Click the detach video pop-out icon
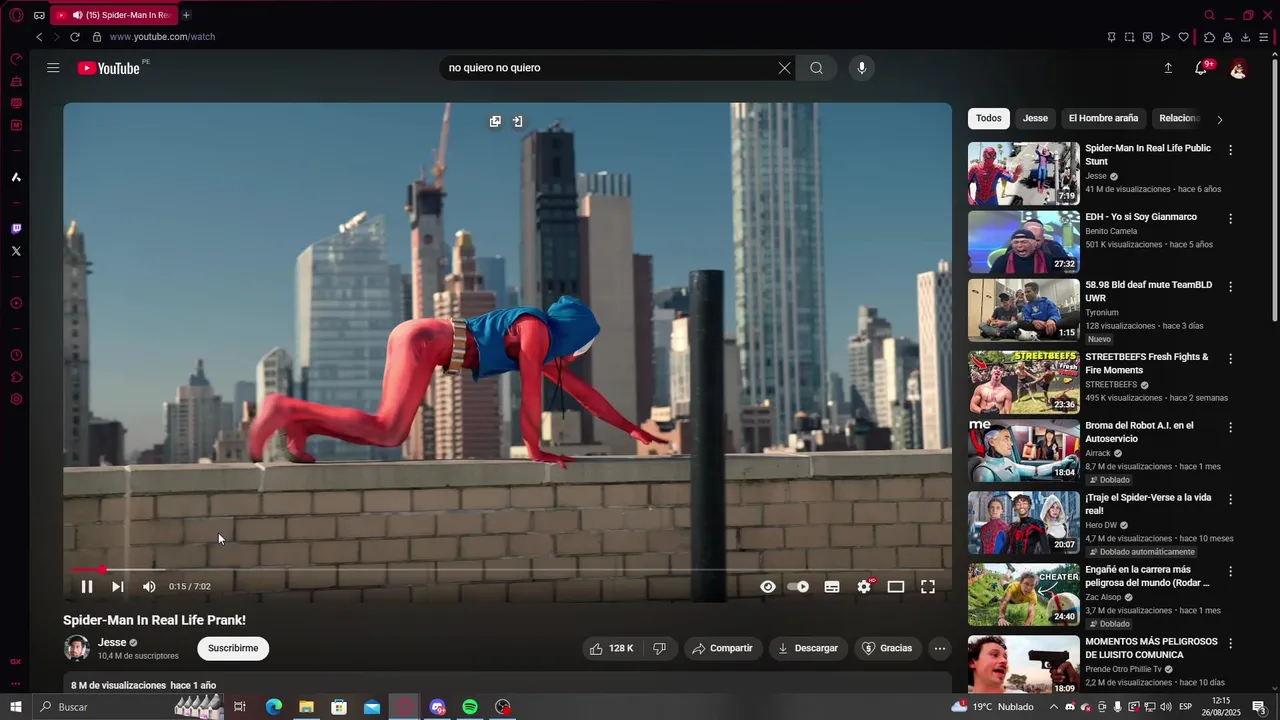 click(x=495, y=121)
